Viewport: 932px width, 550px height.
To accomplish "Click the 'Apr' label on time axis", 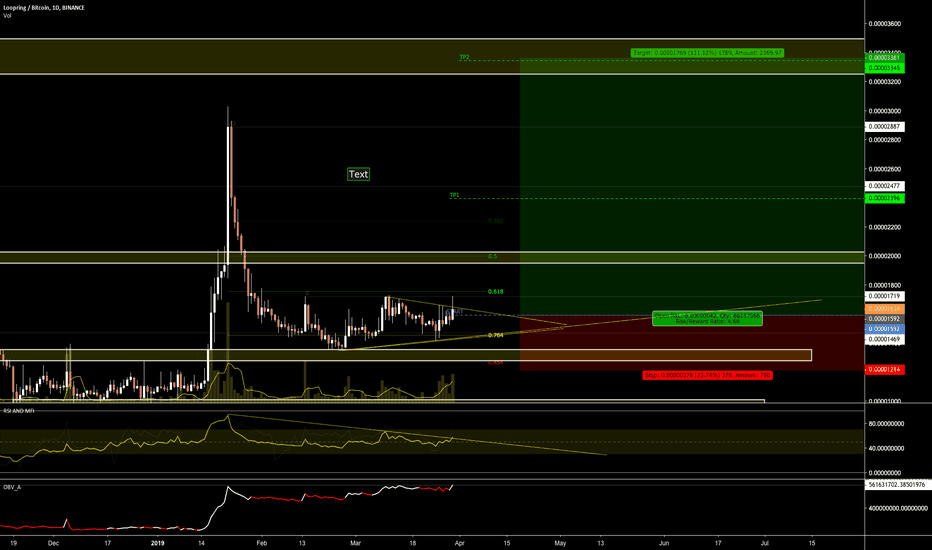I will click(459, 543).
